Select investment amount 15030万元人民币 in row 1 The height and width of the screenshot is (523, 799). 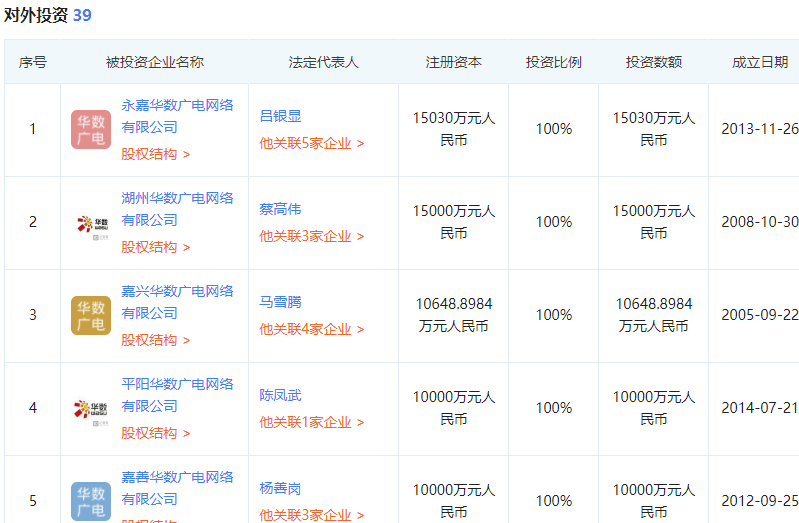coord(654,129)
